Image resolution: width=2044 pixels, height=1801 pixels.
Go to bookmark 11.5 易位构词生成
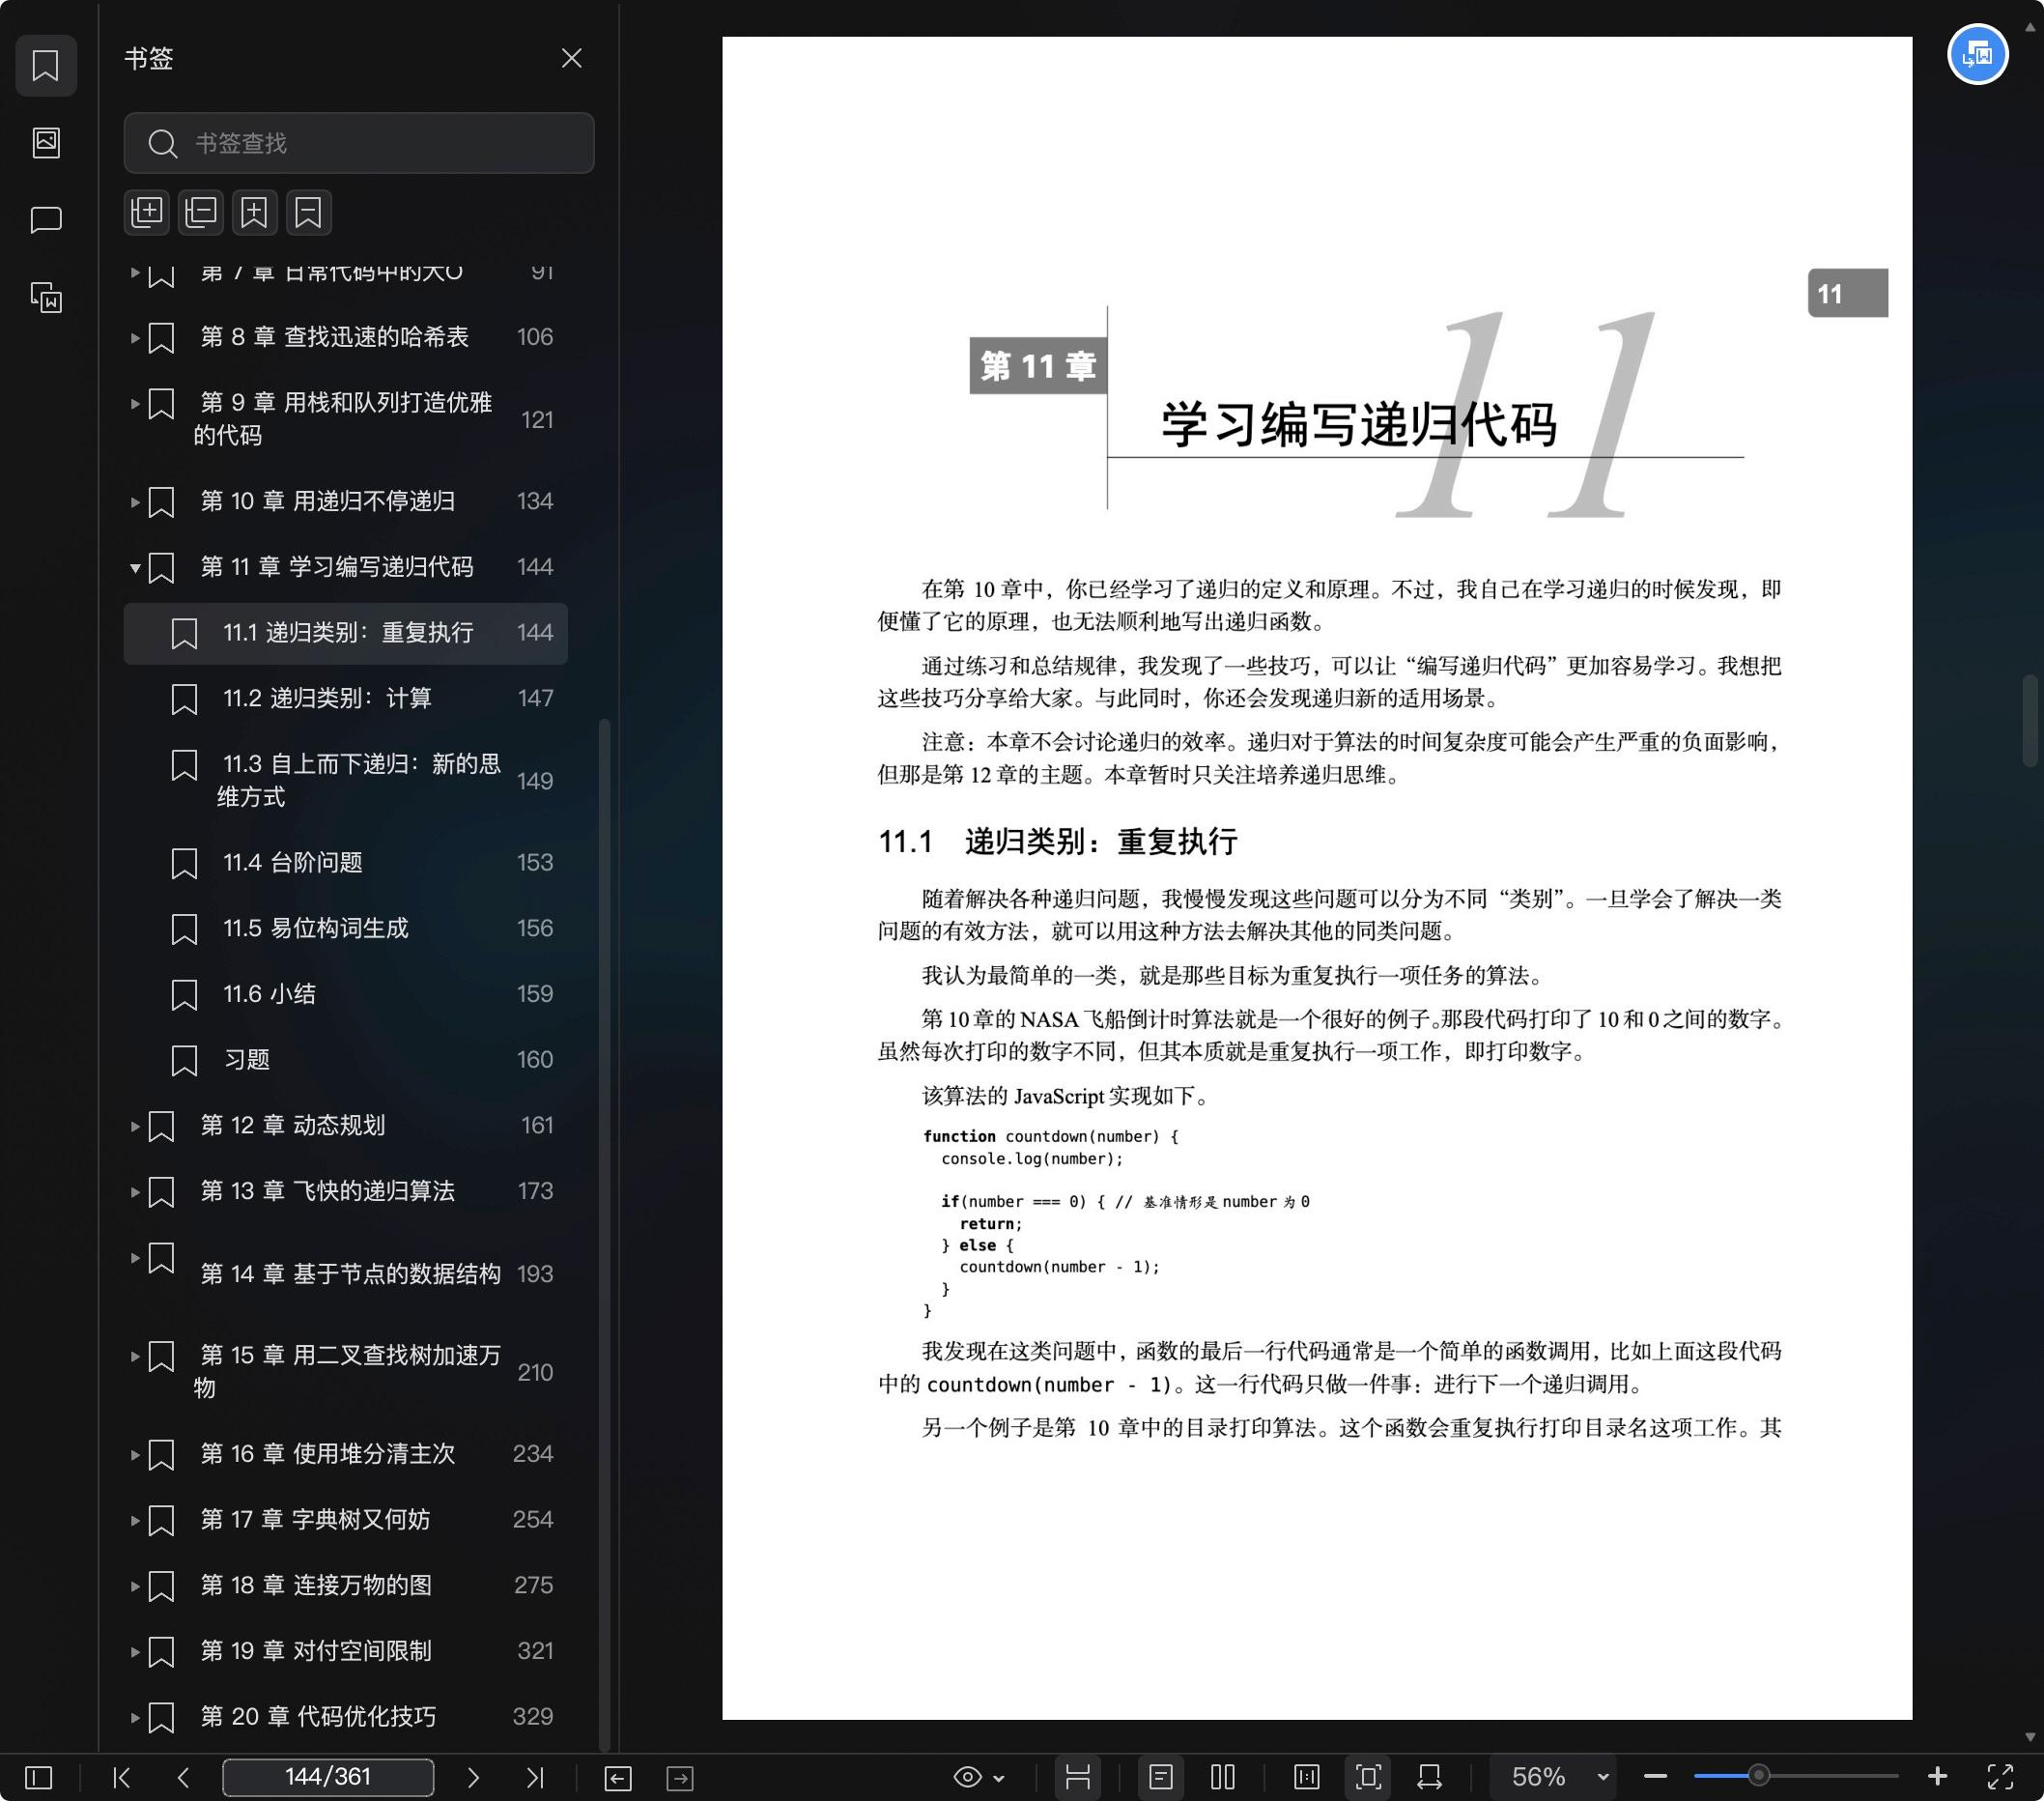[346, 928]
